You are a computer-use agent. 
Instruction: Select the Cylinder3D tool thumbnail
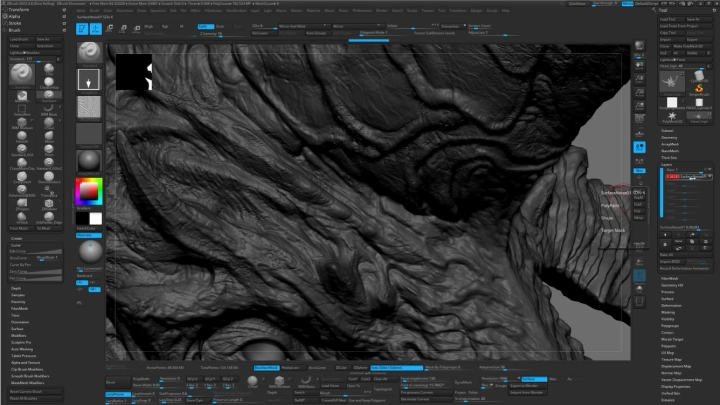(699, 77)
